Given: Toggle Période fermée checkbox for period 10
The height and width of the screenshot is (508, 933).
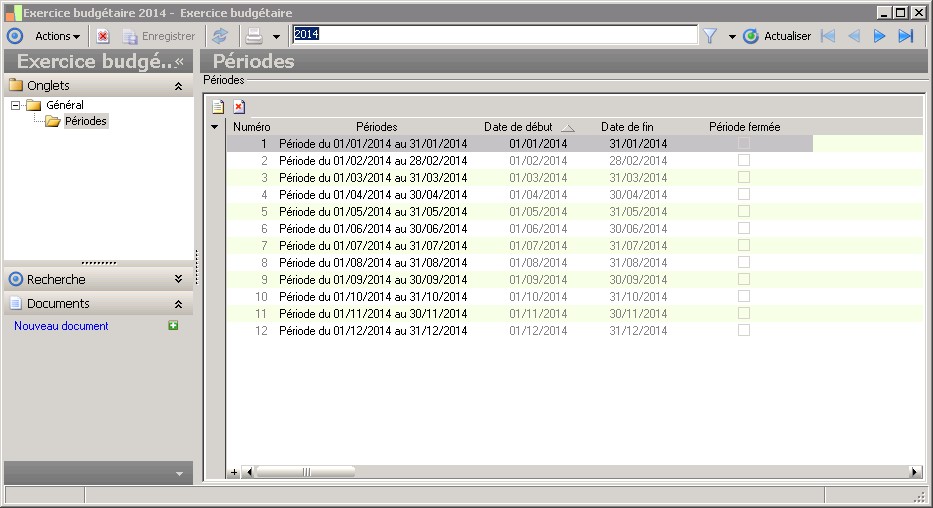Looking at the screenshot, I should tap(744, 296).
